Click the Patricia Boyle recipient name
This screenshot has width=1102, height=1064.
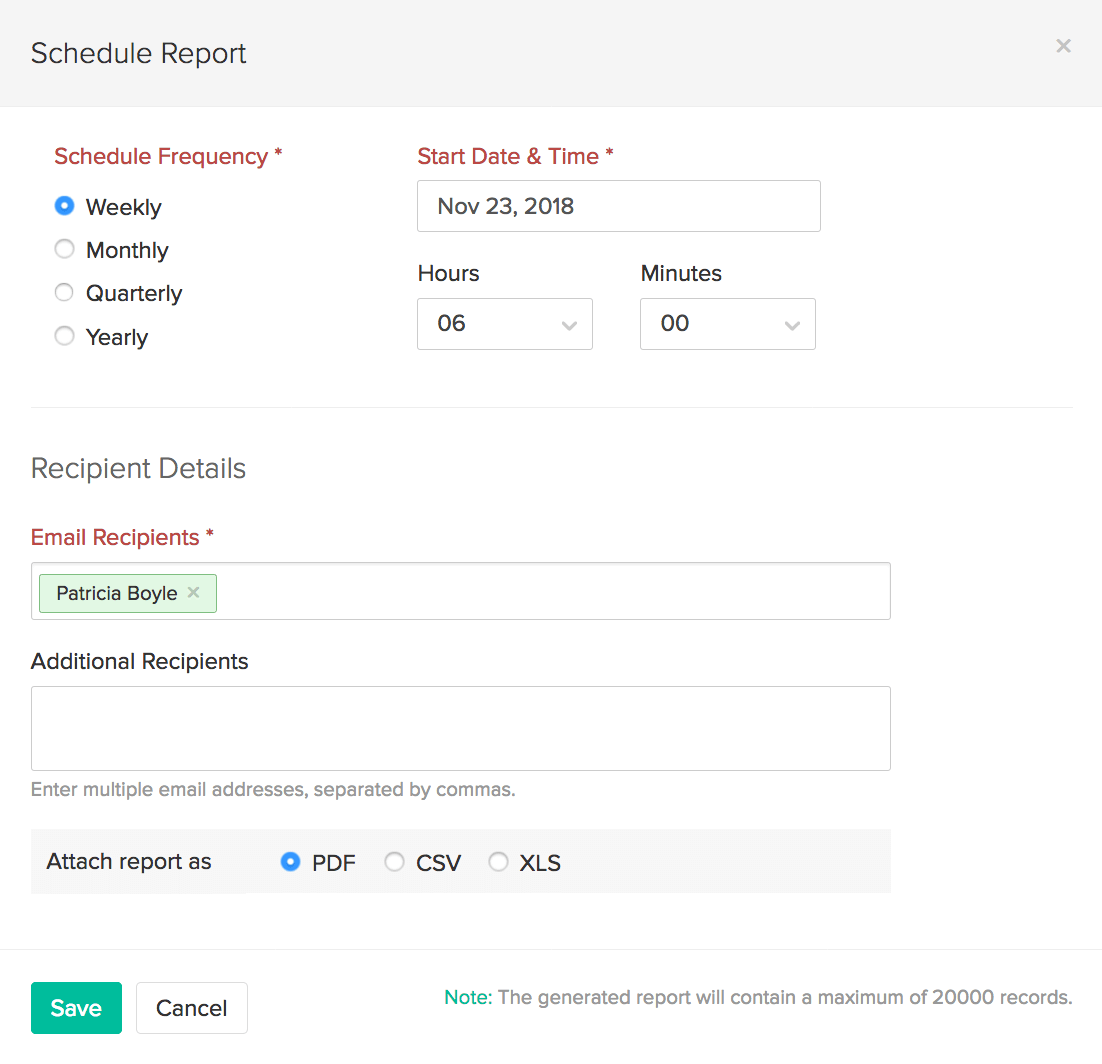(x=116, y=593)
